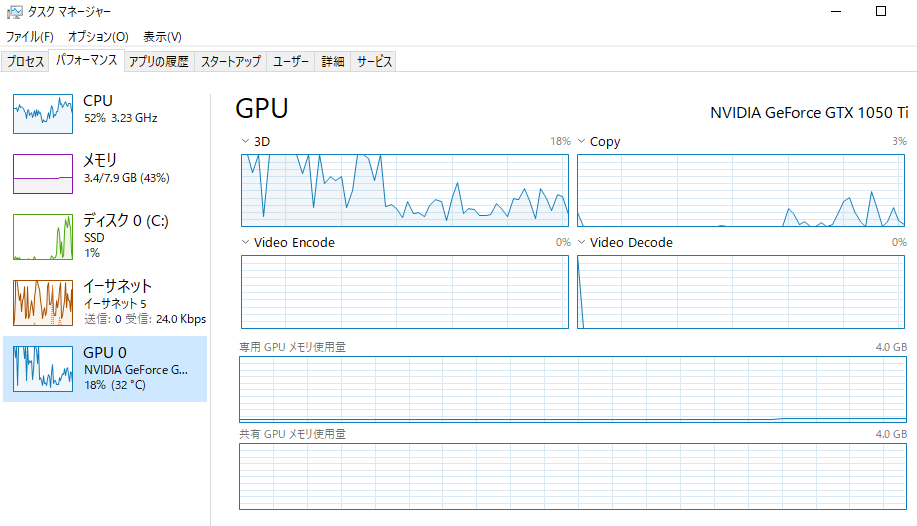Open the ユーザー tab
917x526 pixels.
291,62
